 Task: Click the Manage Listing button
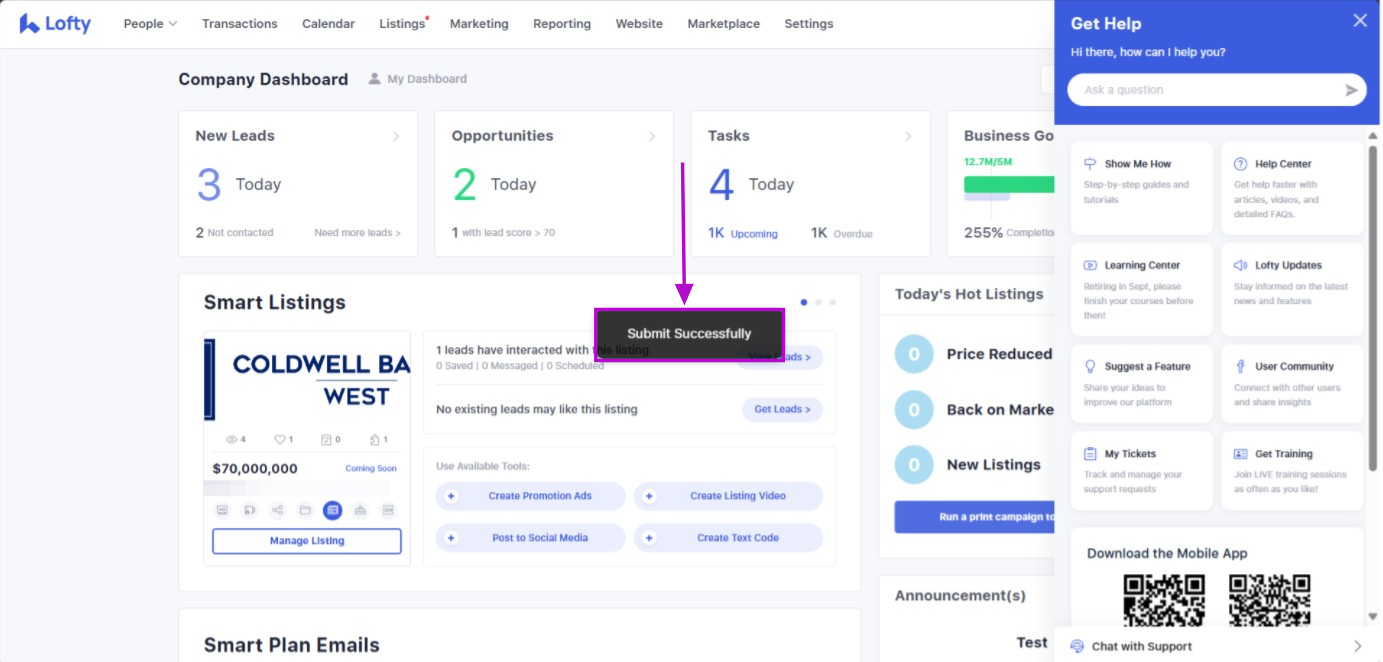click(306, 541)
